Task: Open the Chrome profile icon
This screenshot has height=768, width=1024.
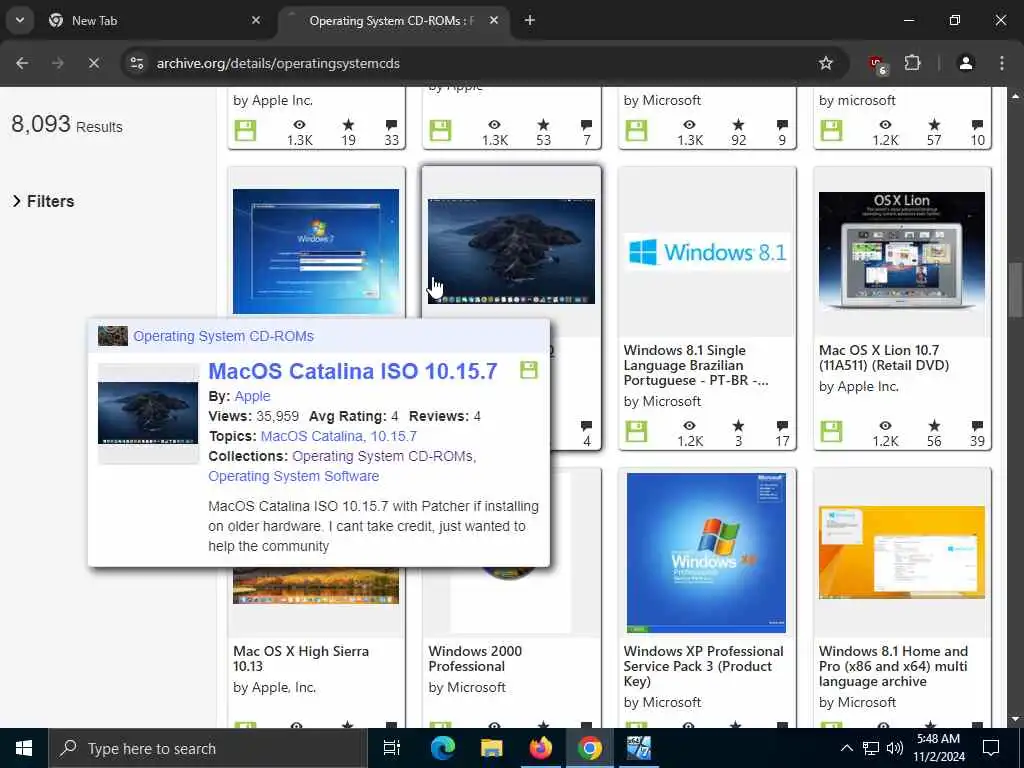Action: [x=966, y=63]
